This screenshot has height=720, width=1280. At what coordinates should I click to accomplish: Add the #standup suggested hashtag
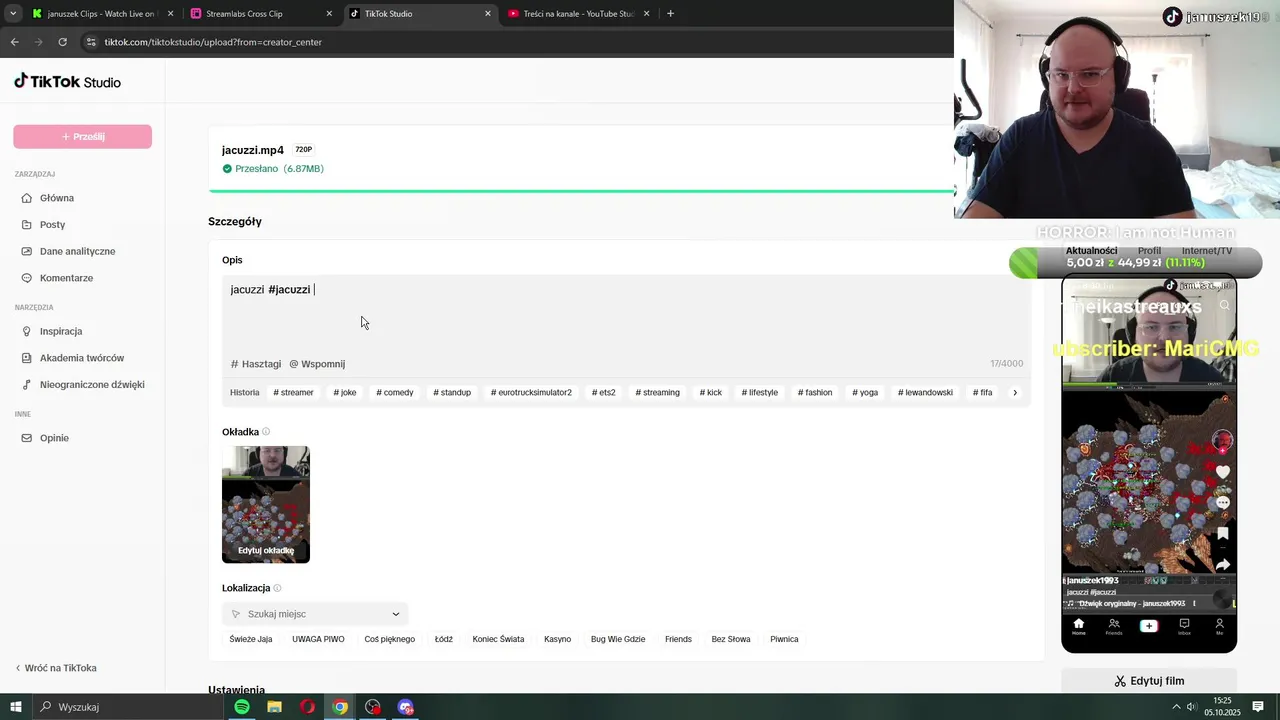tap(452, 392)
